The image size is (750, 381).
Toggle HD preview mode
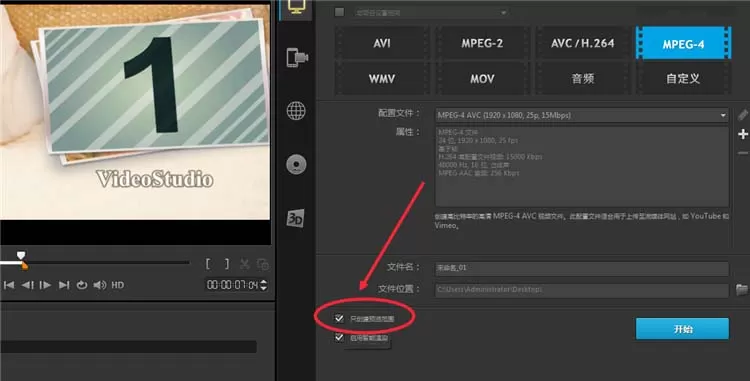[x=118, y=285]
